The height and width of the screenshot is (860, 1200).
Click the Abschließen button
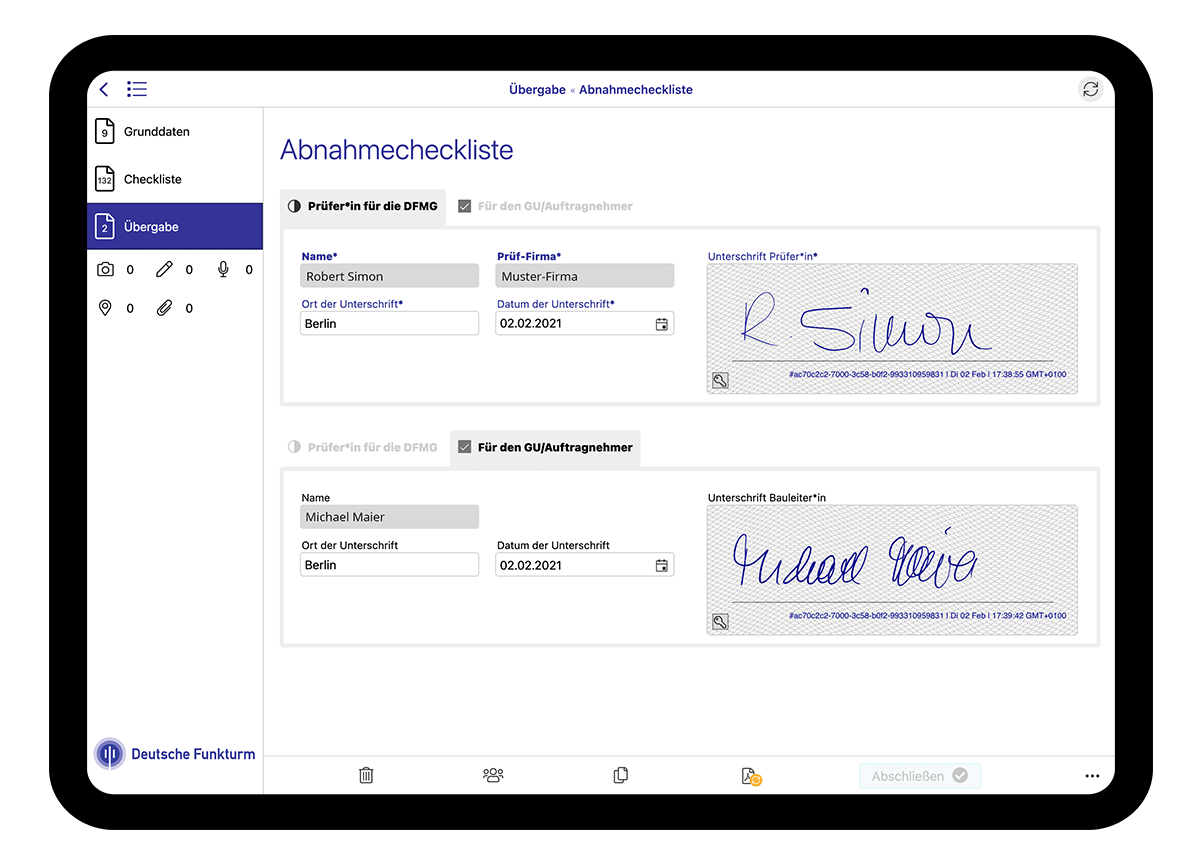tap(919, 776)
